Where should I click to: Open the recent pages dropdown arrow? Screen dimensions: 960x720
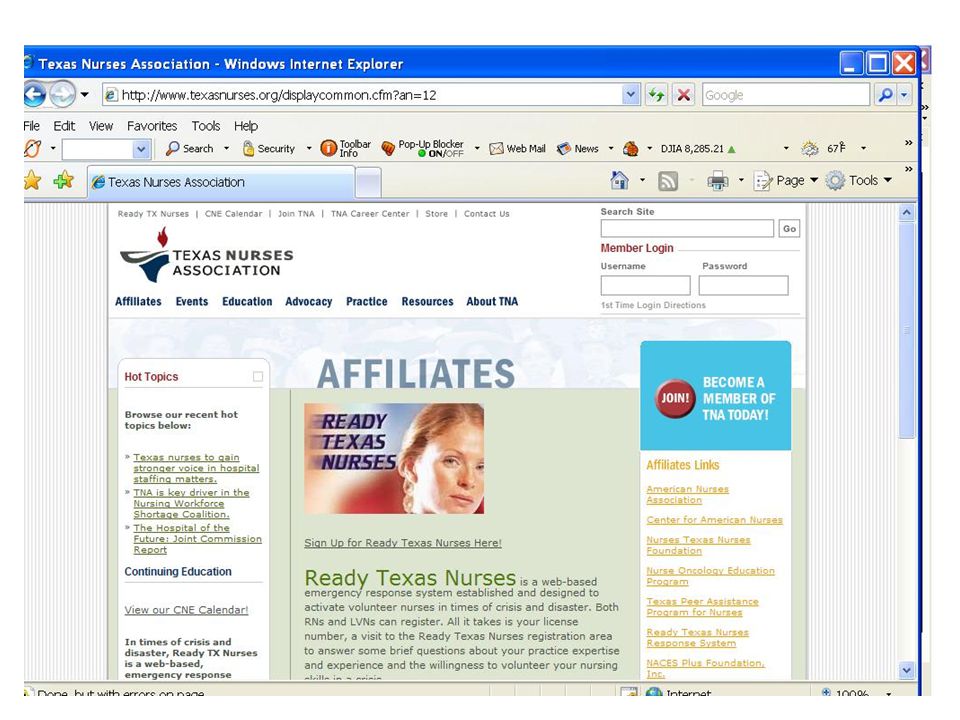click(84, 95)
